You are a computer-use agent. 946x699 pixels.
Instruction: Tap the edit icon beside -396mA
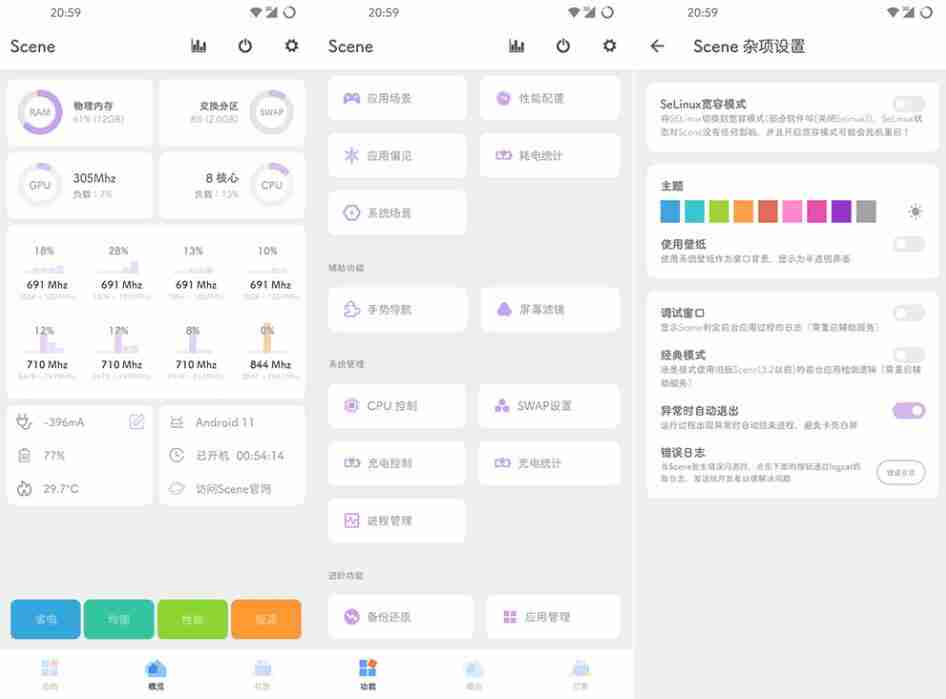click(x=137, y=422)
